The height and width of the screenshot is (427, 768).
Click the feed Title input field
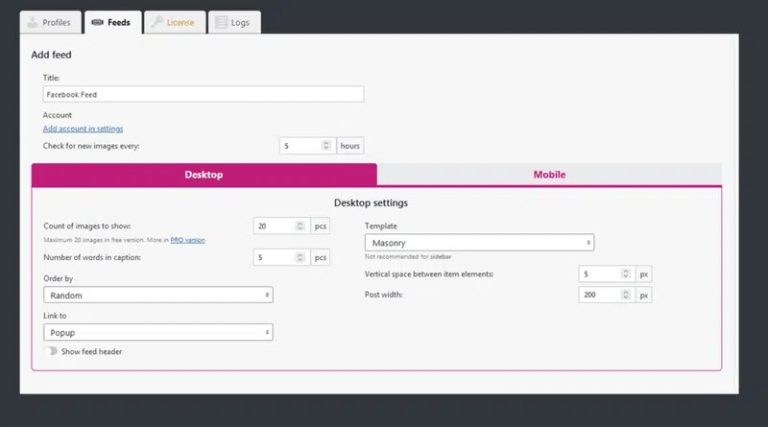(x=203, y=94)
